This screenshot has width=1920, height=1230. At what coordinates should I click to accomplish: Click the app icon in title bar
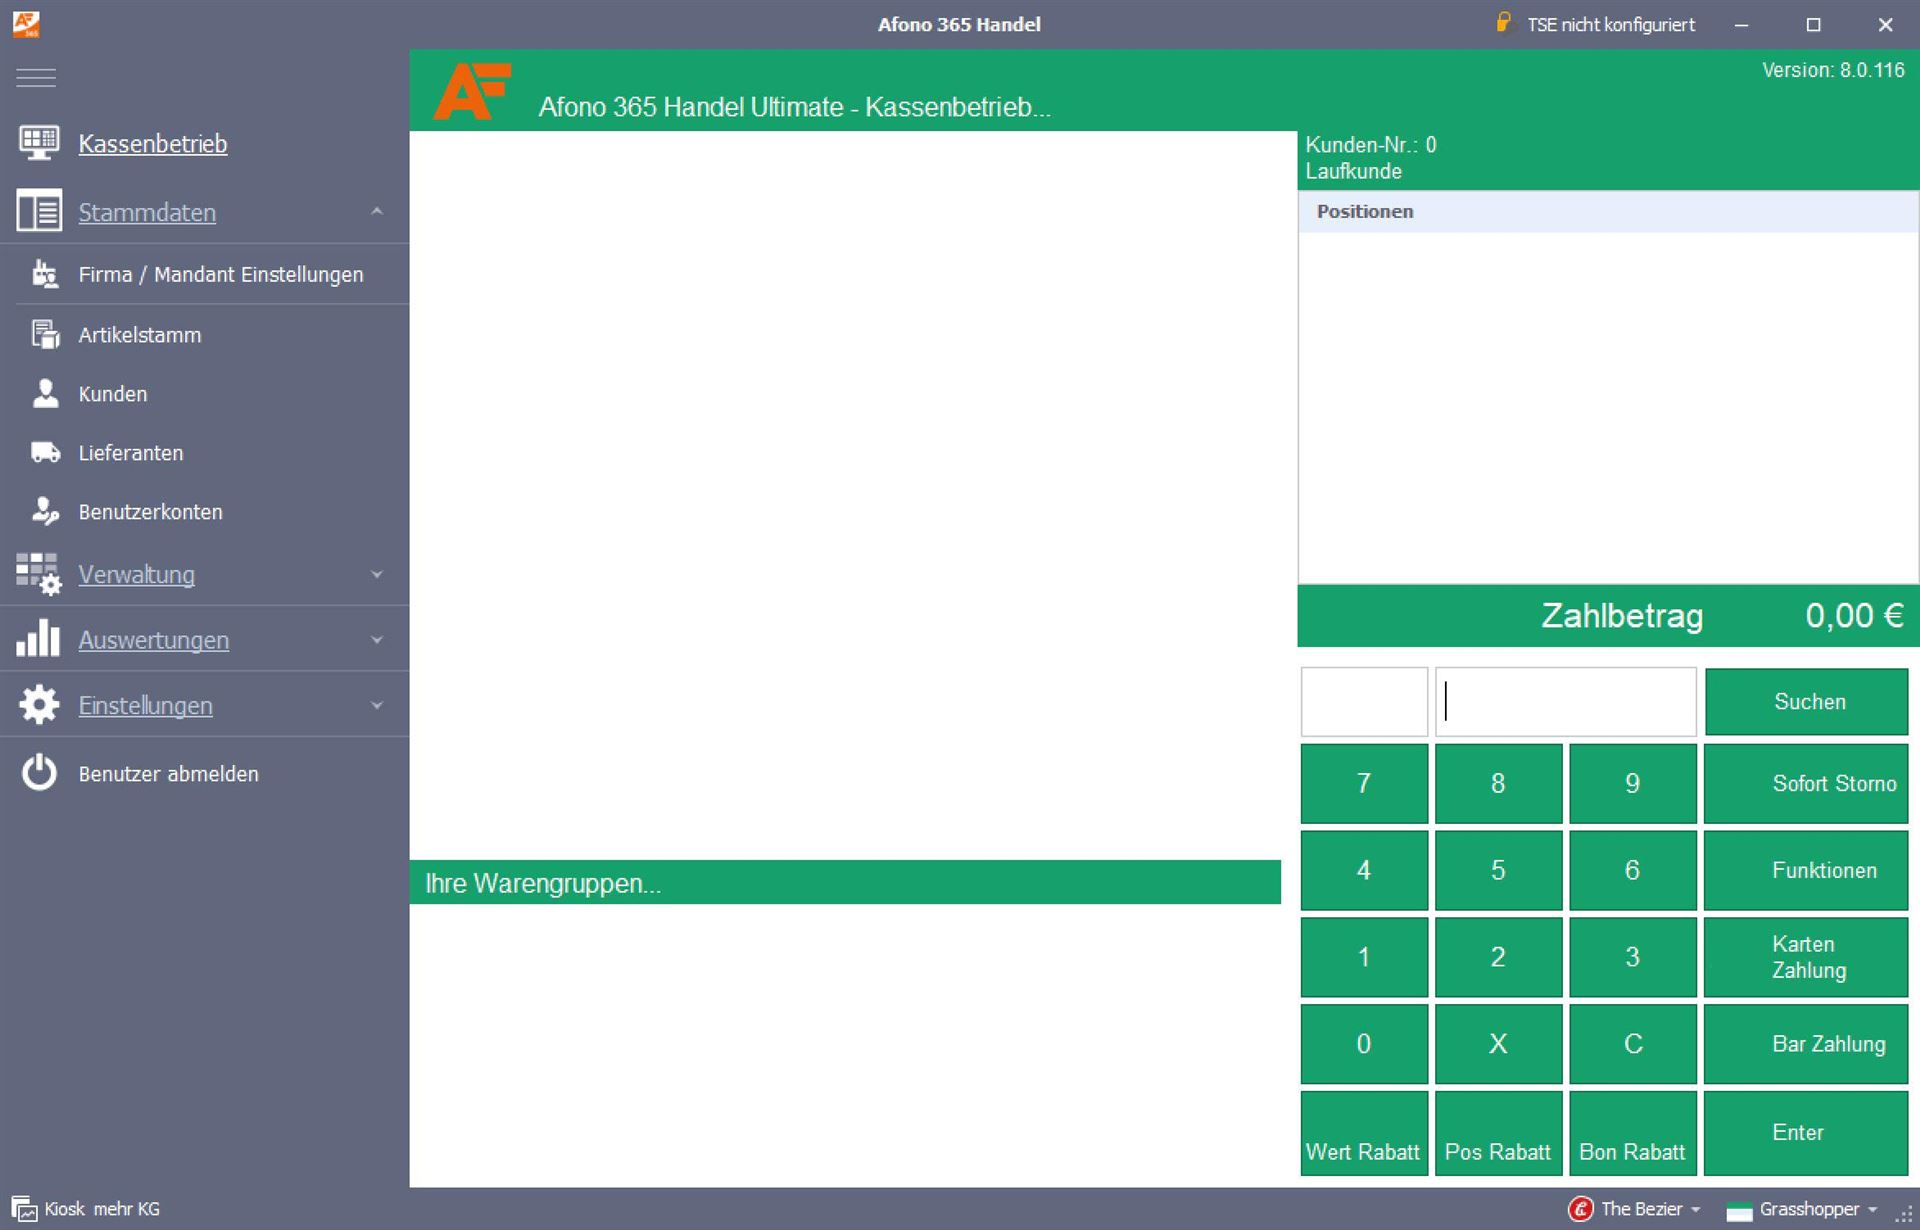pyautogui.click(x=26, y=24)
